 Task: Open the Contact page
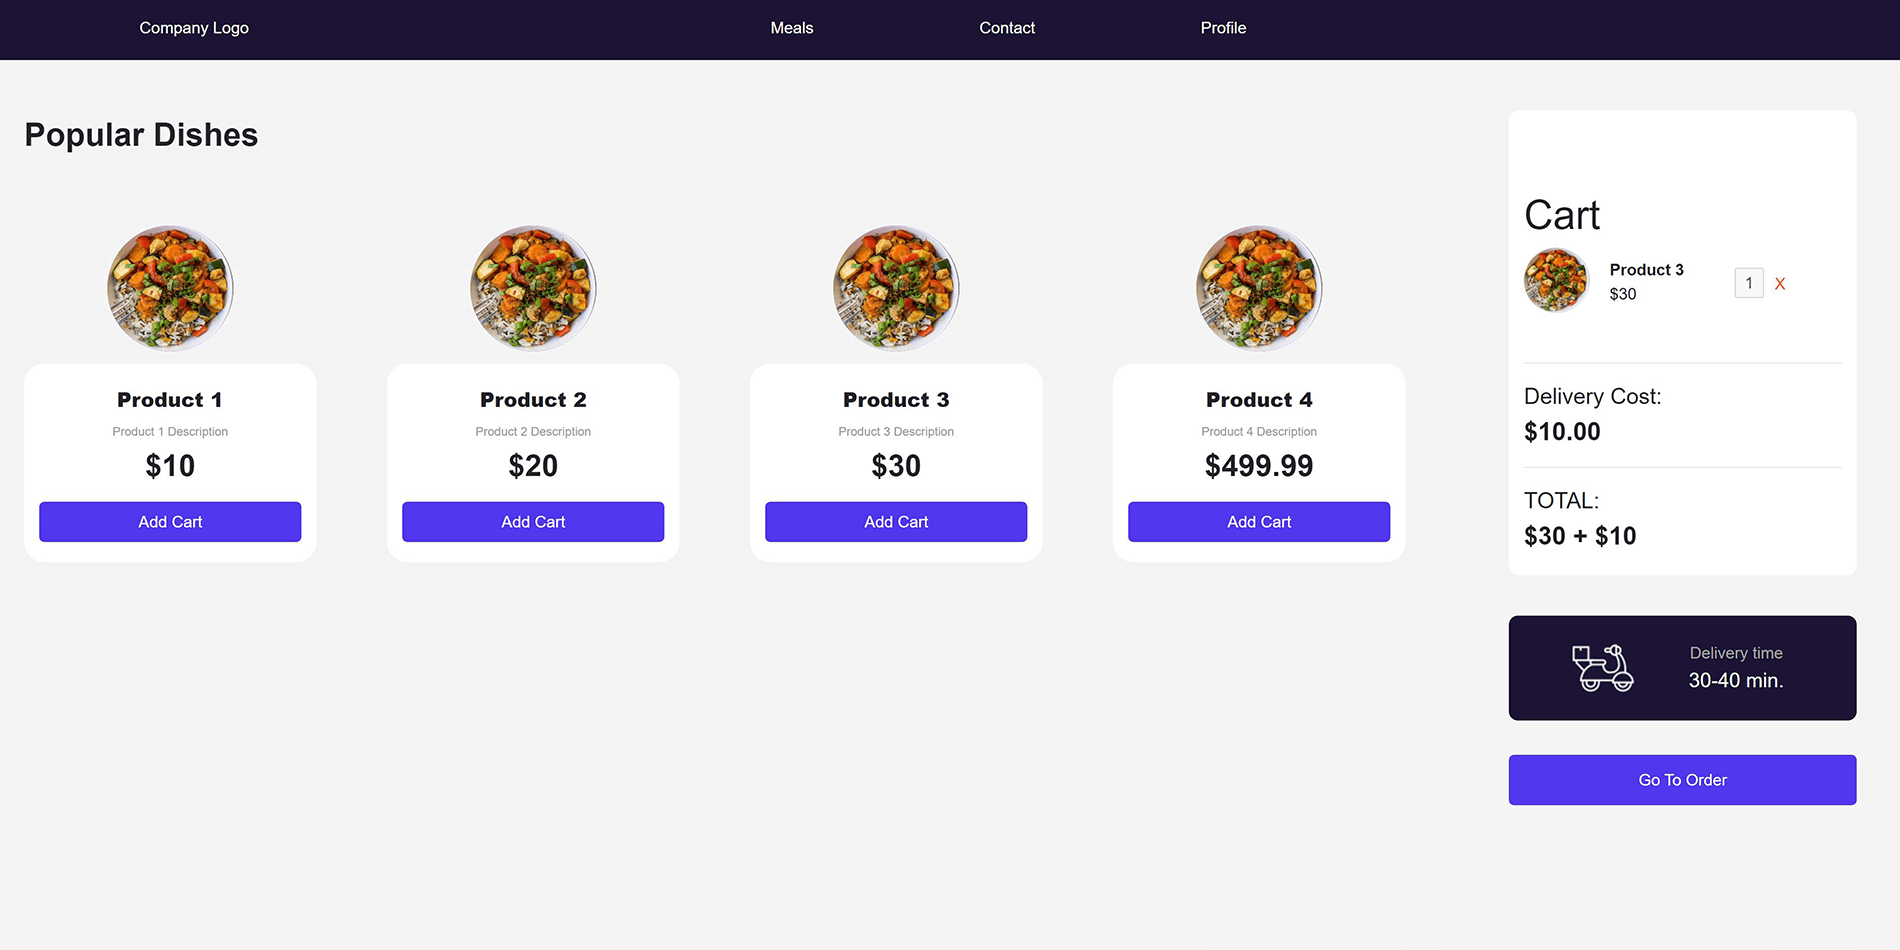coord(1007,28)
